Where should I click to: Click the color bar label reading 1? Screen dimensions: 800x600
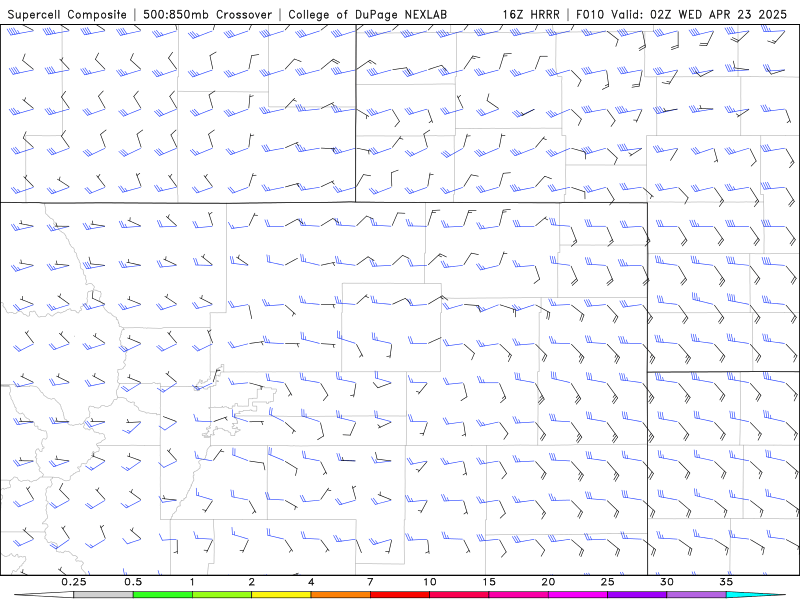click(192, 582)
